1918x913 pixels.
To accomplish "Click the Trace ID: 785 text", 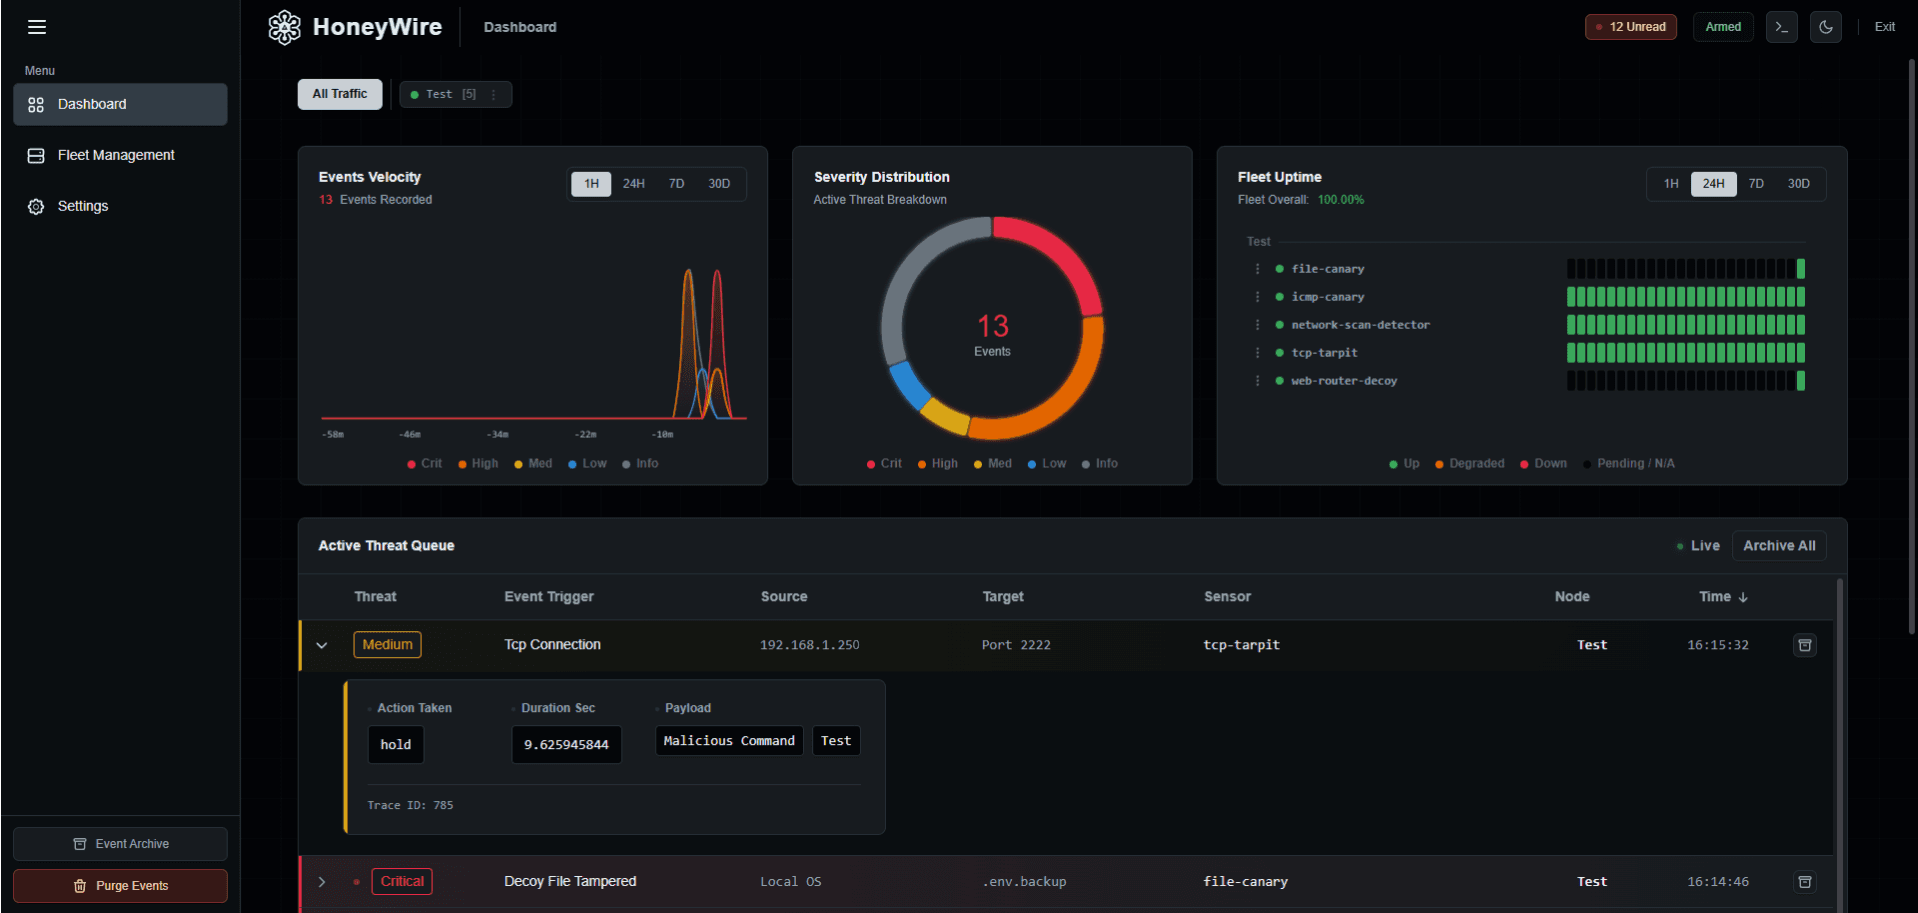I will click(x=410, y=805).
